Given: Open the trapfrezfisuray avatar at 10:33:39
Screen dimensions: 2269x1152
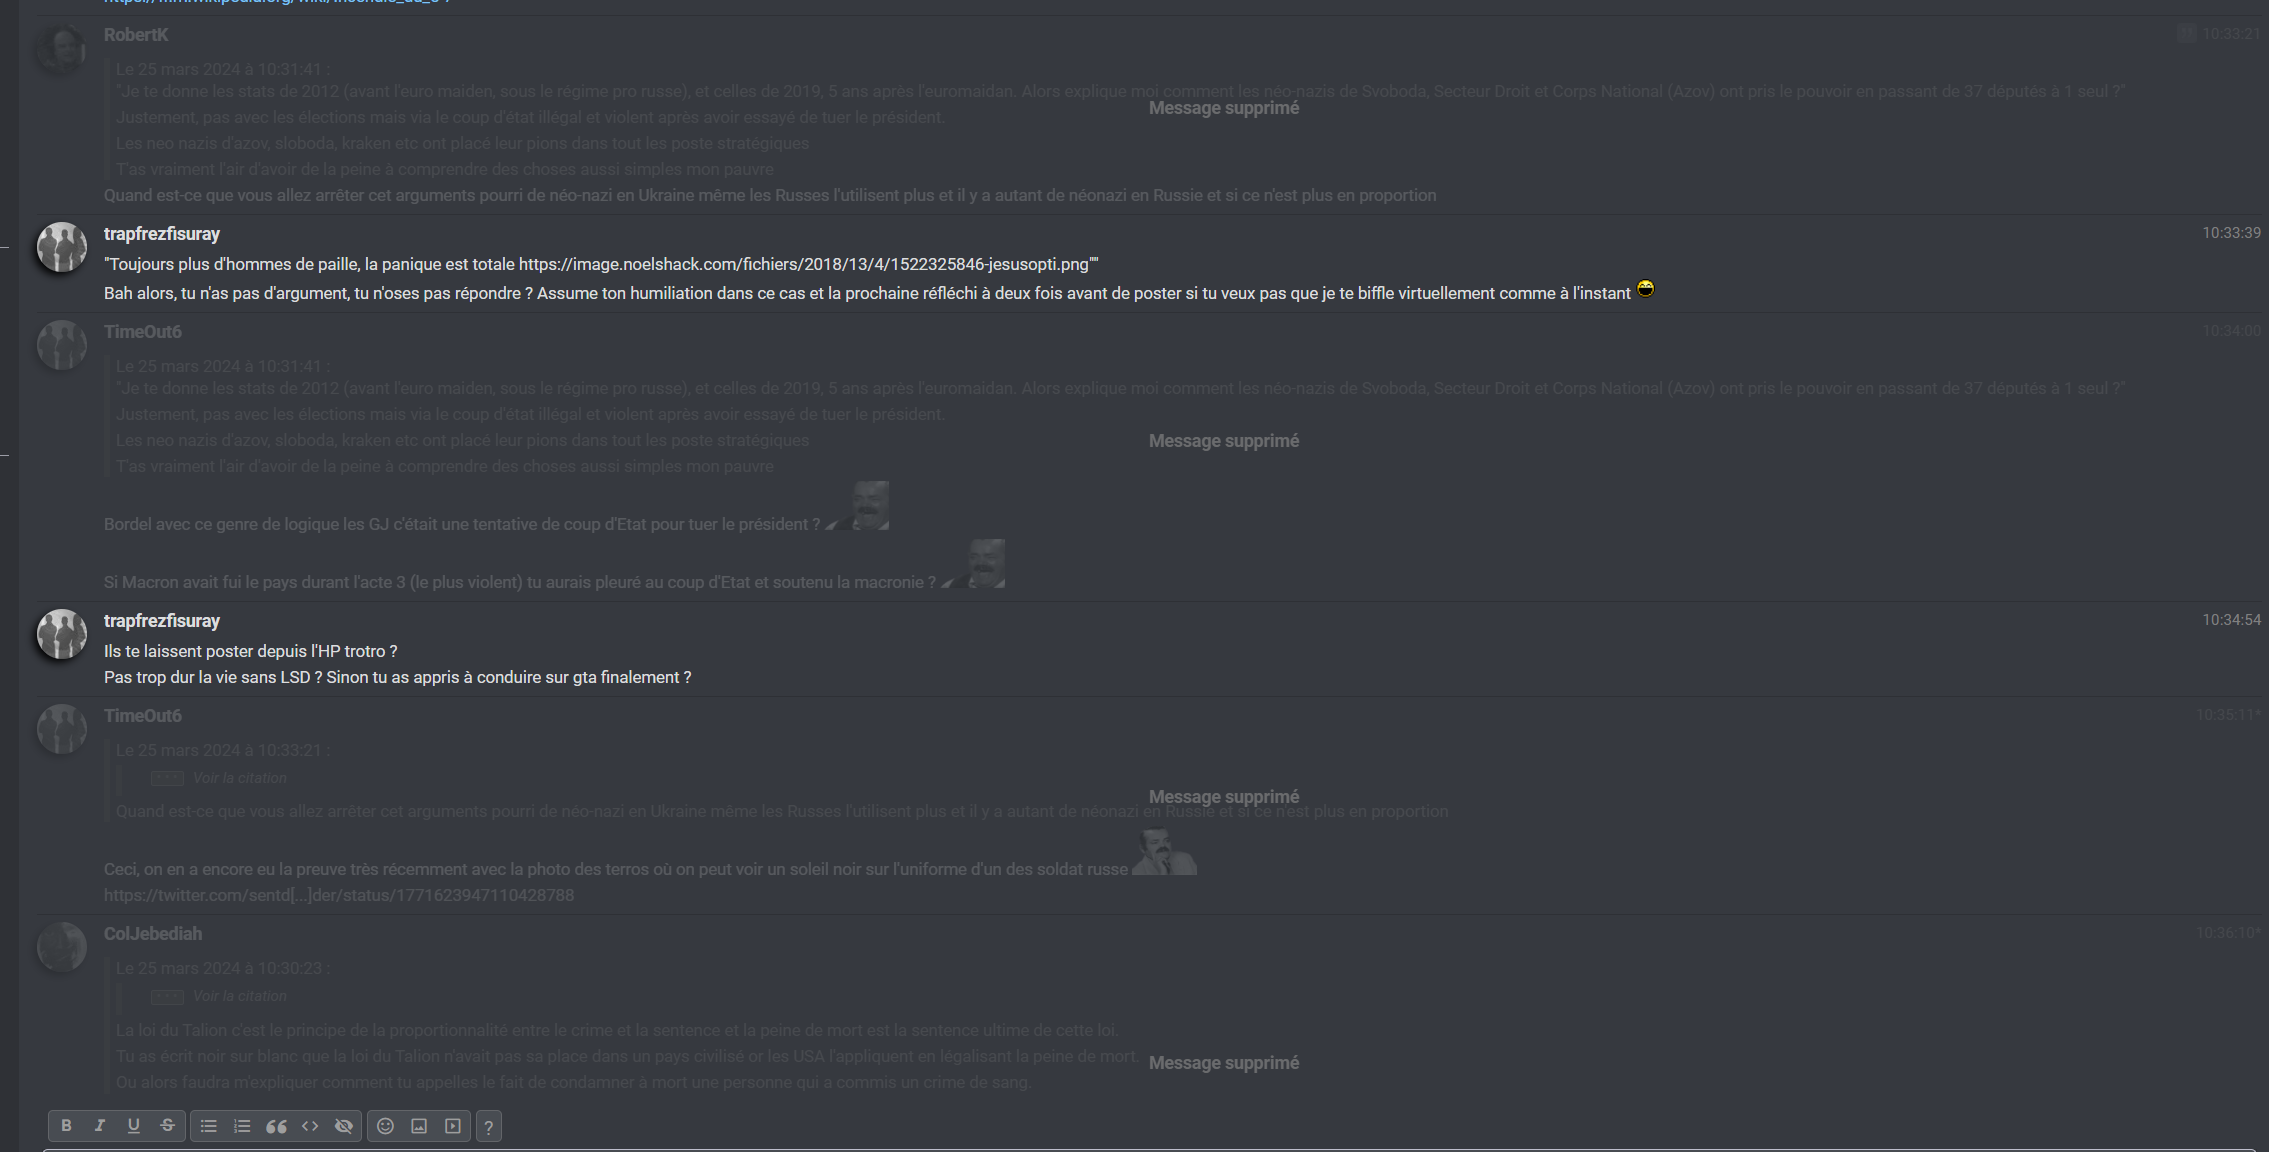Looking at the screenshot, I should coord(62,247).
